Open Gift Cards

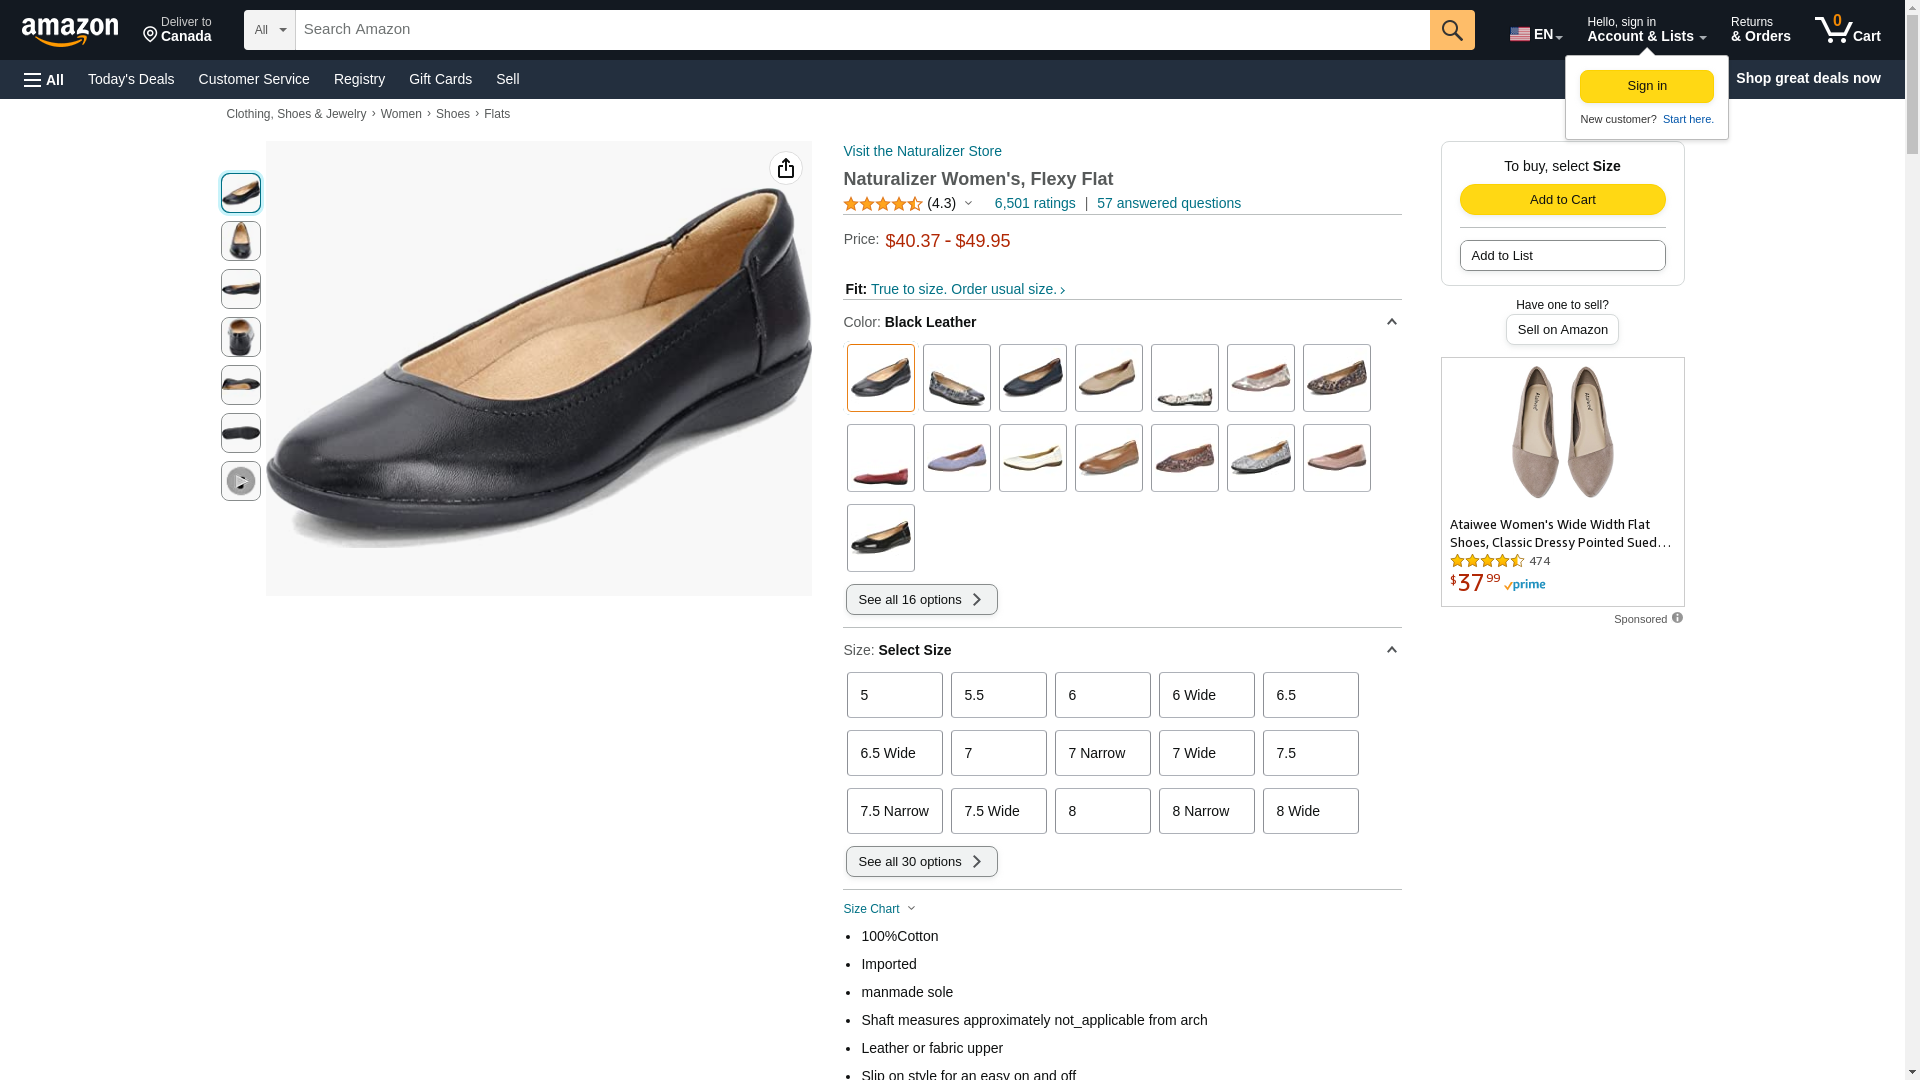tap(440, 79)
